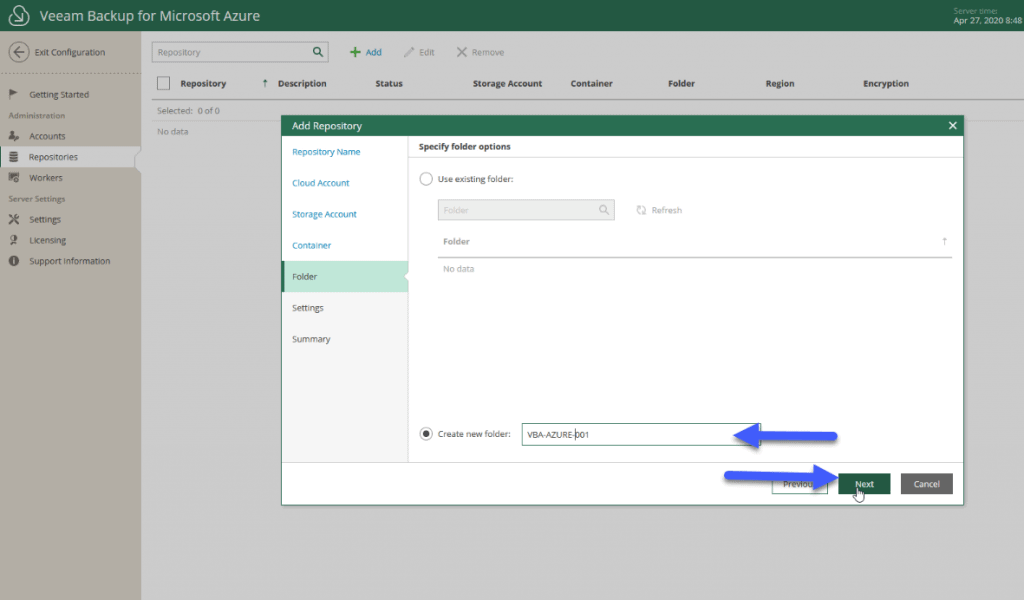
Task: Click Exit Configuration link
Action: point(70,52)
